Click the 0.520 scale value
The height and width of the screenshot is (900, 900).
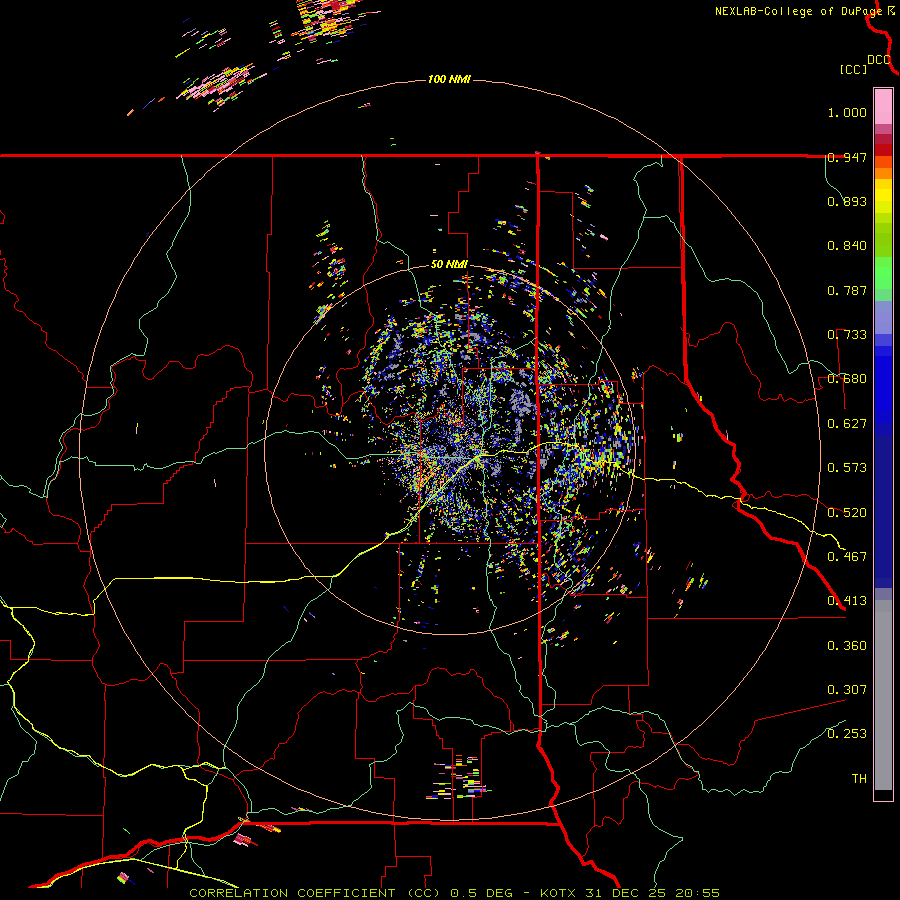847,513
